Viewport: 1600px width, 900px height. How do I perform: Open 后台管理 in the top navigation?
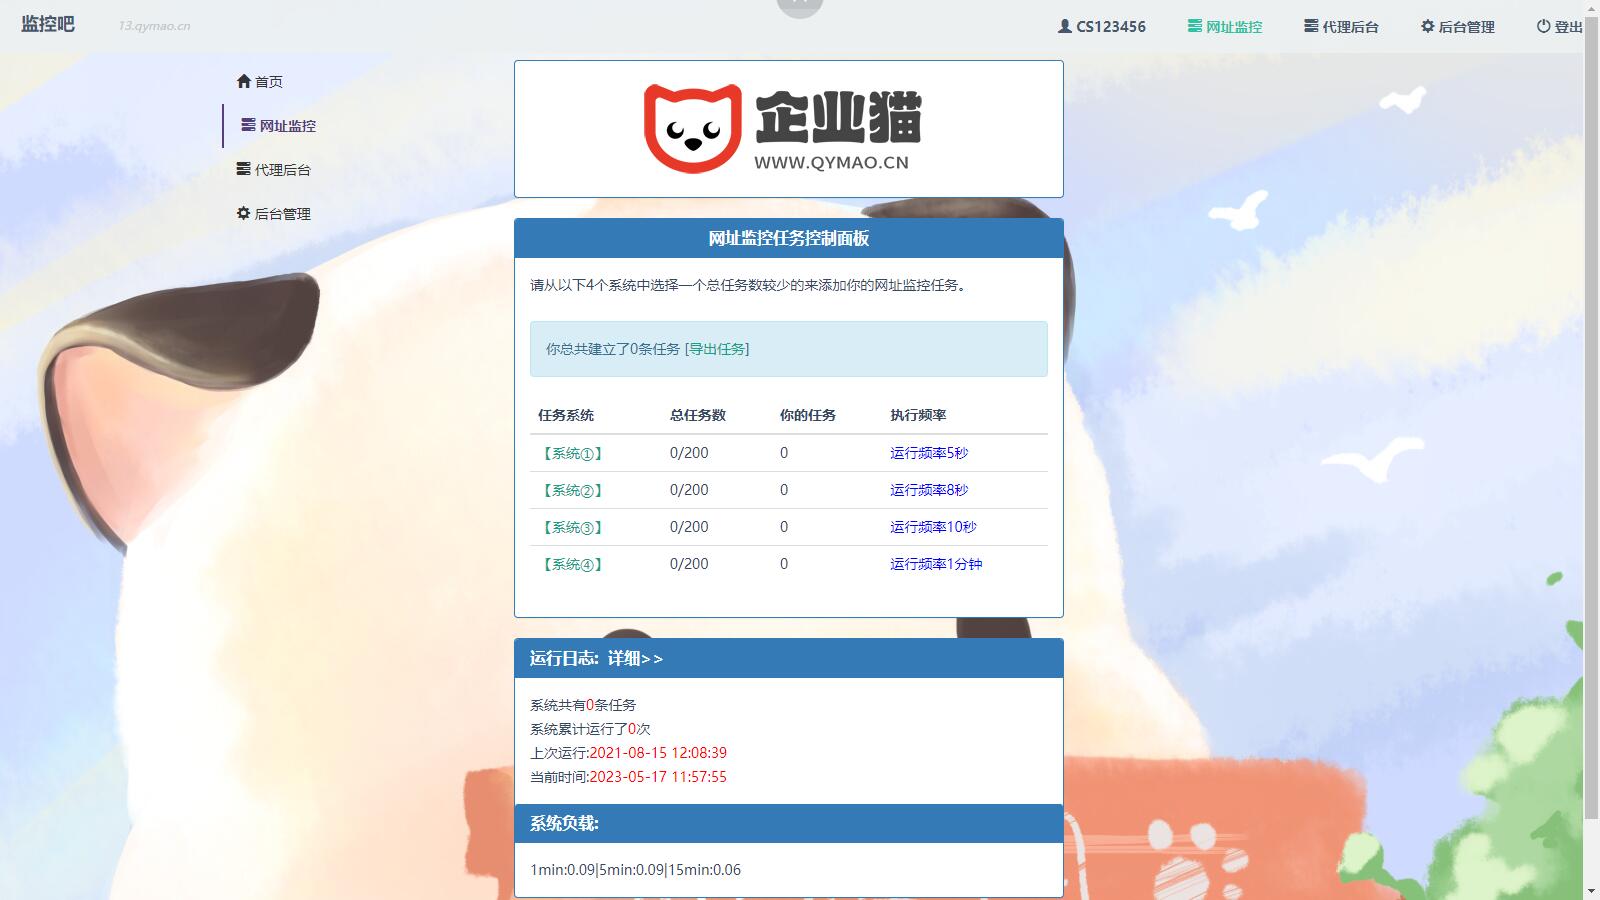click(1458, 27)
